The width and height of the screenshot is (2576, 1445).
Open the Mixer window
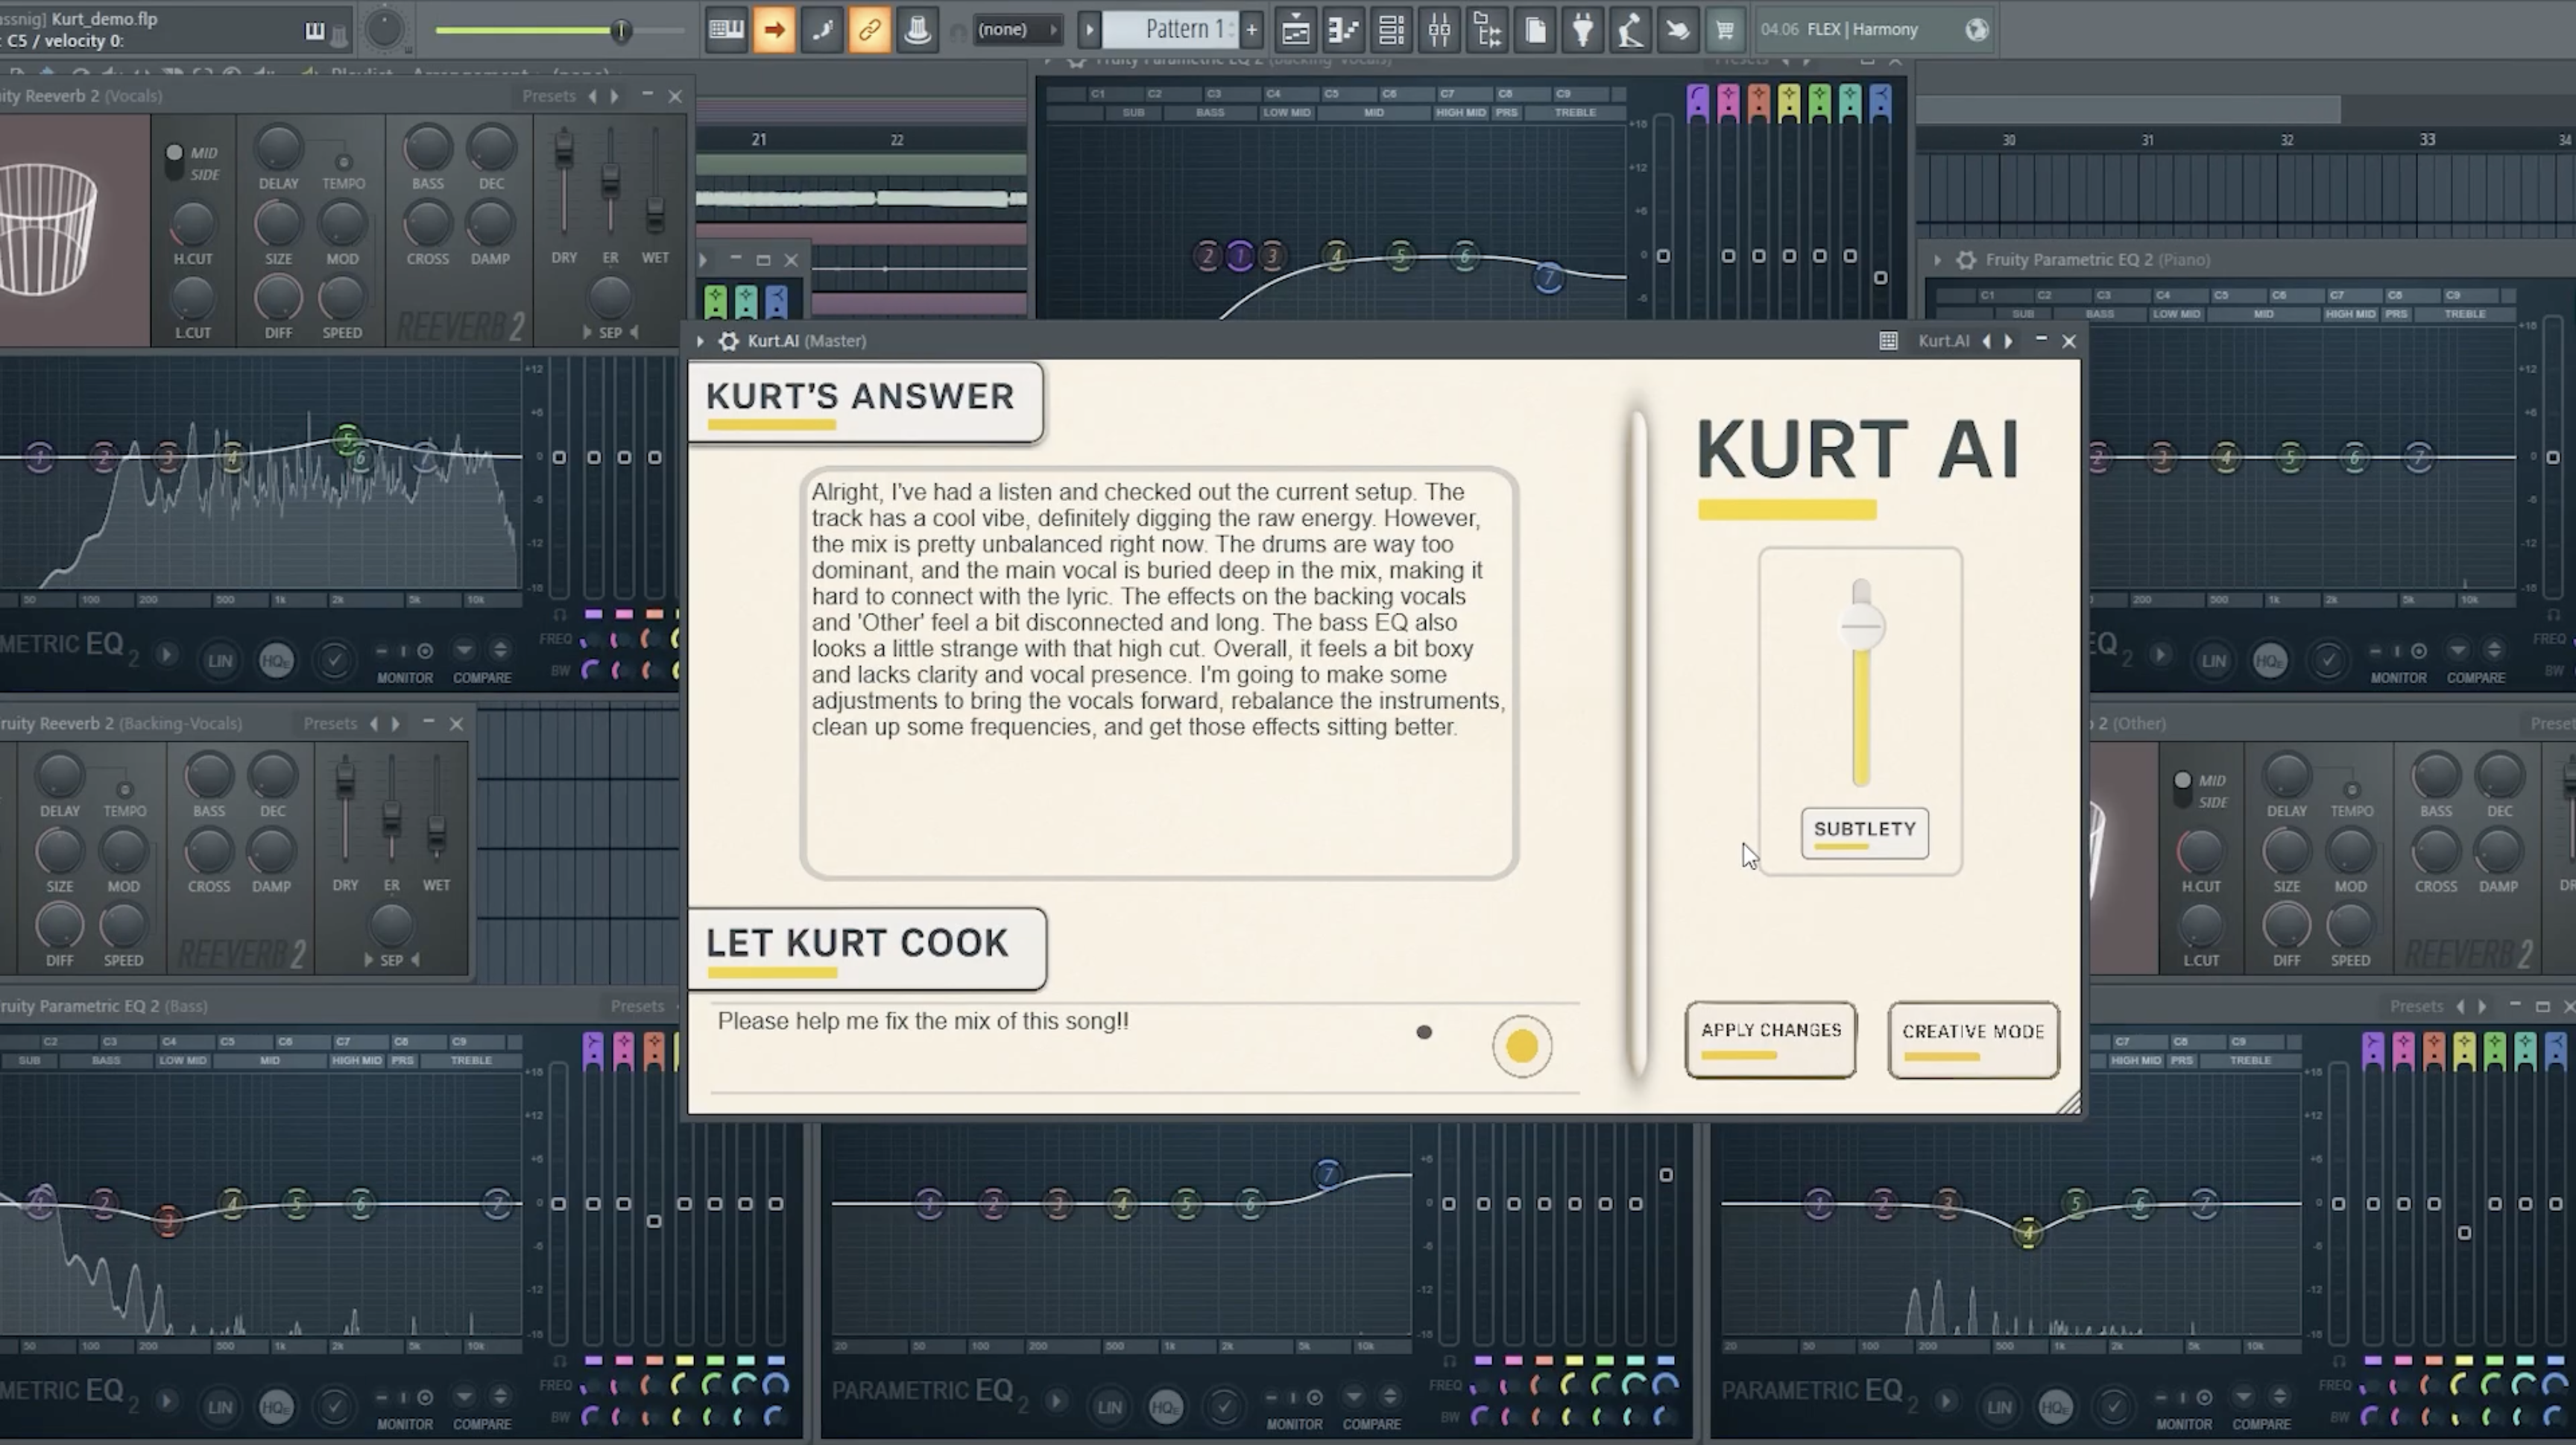click(x=1439, y=30)
